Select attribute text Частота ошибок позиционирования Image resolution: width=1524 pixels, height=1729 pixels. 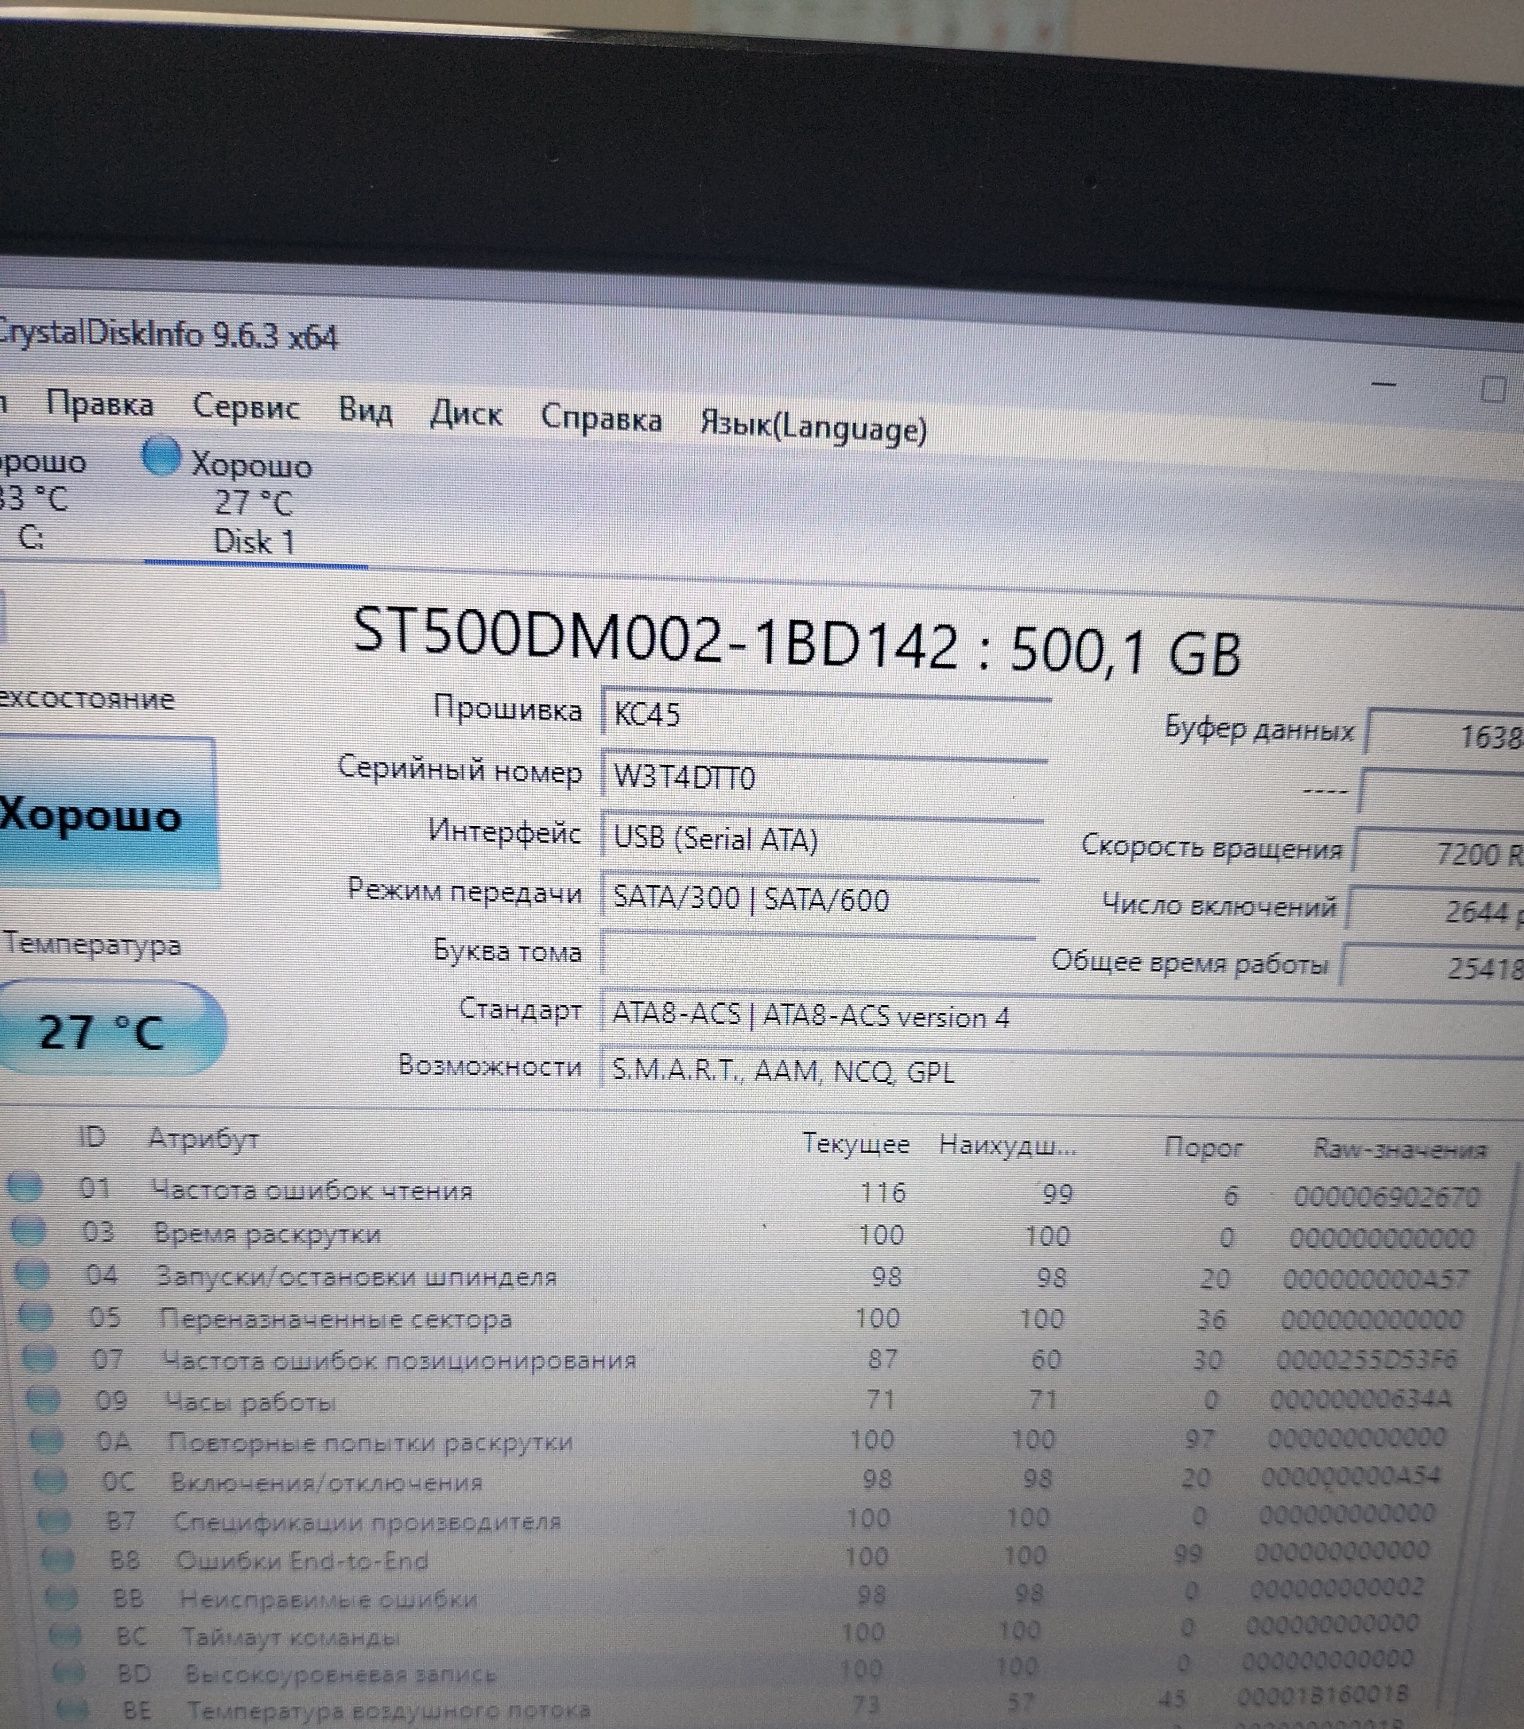[400, 1360]
